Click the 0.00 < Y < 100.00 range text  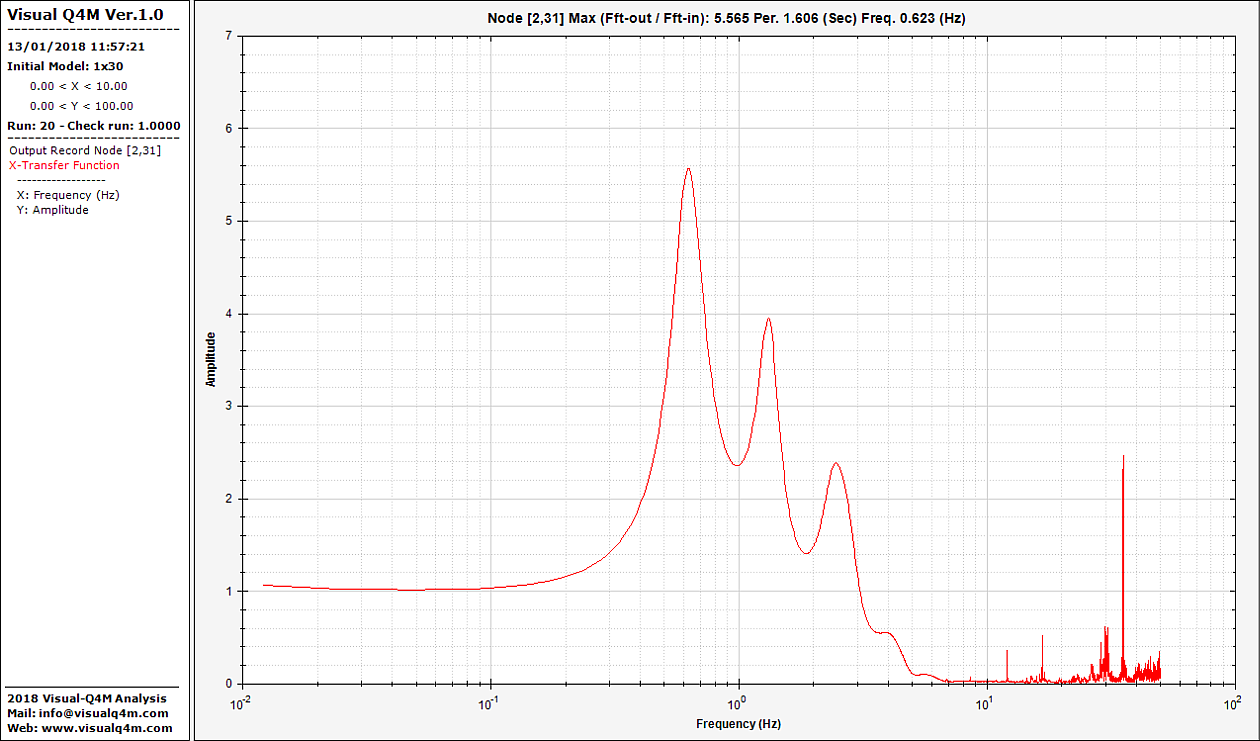pyautogui.click(x=81, y=106)
